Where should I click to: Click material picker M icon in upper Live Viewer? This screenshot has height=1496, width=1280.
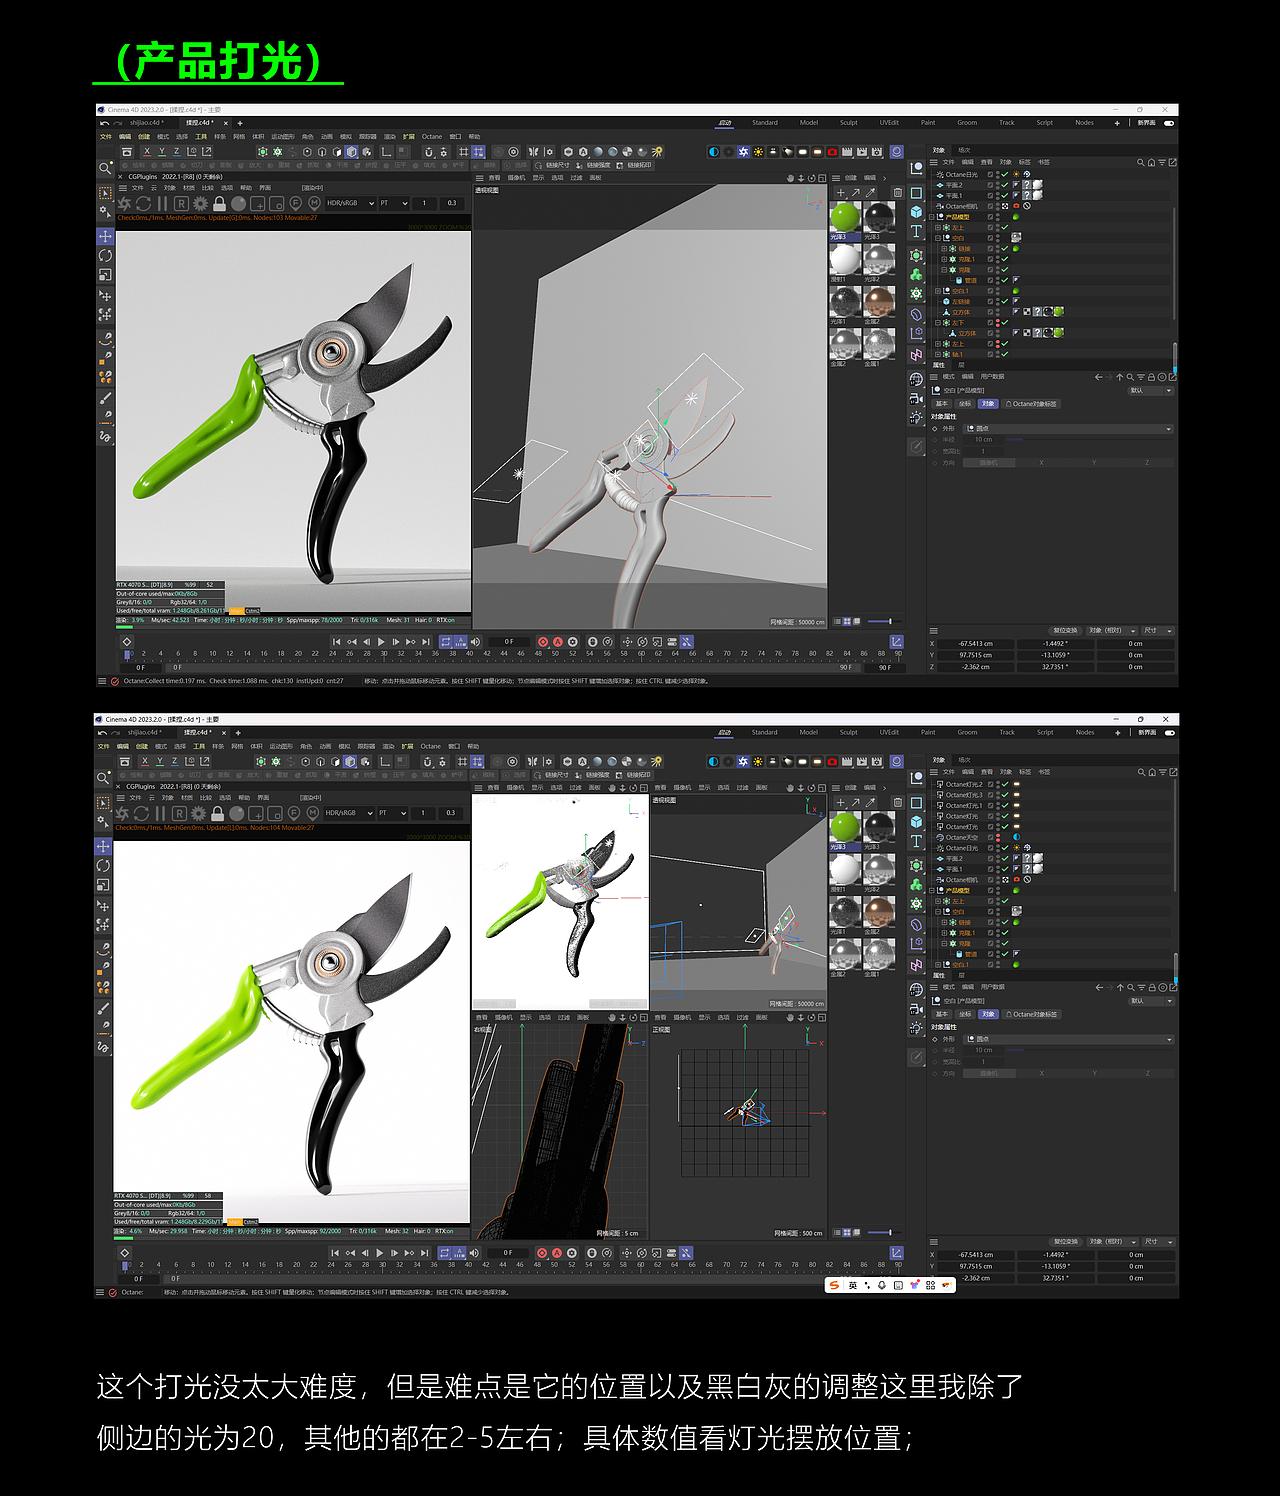(314, 203)
